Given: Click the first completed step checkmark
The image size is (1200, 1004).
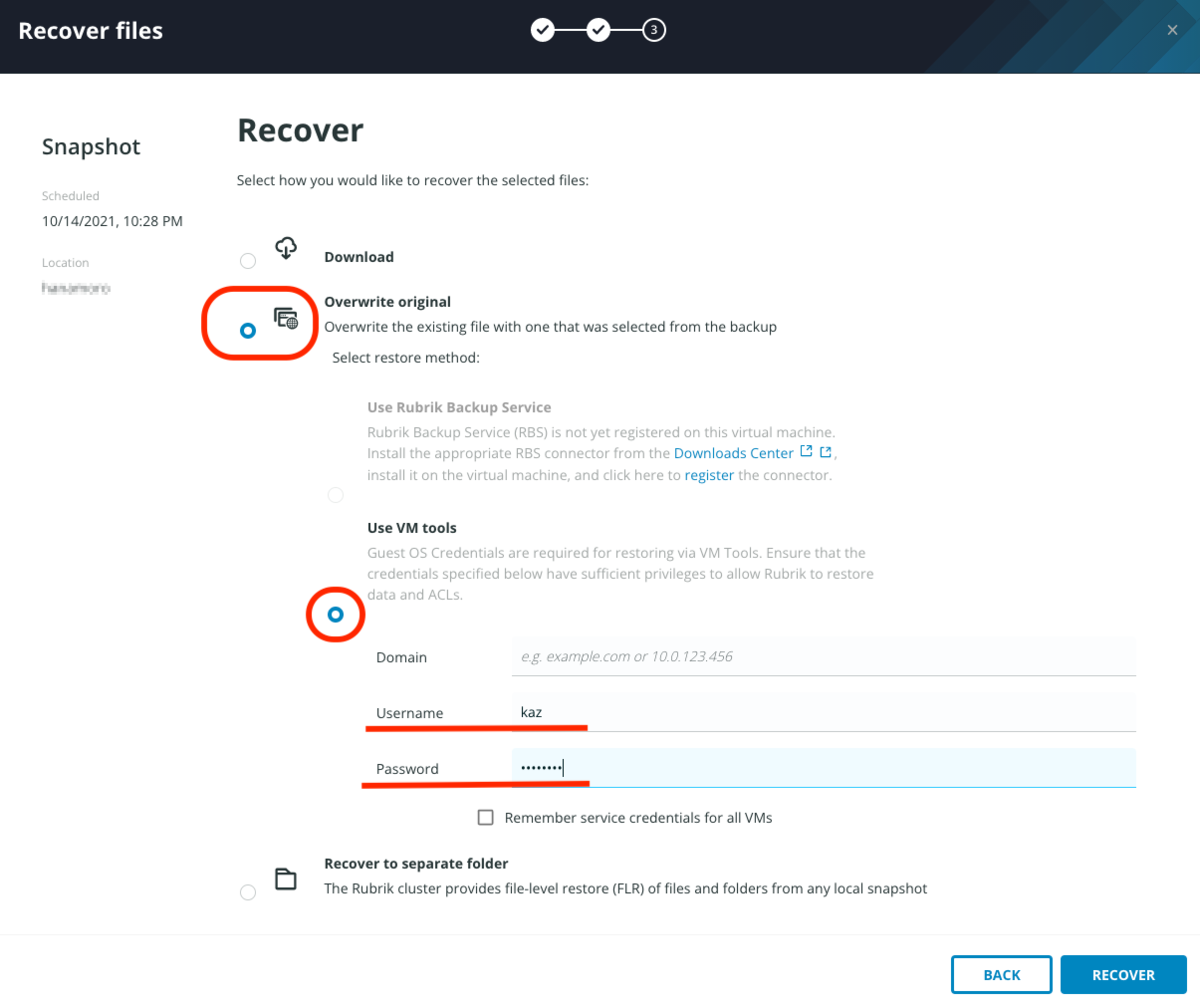Looking at the screenshot, I should (542, 30).
